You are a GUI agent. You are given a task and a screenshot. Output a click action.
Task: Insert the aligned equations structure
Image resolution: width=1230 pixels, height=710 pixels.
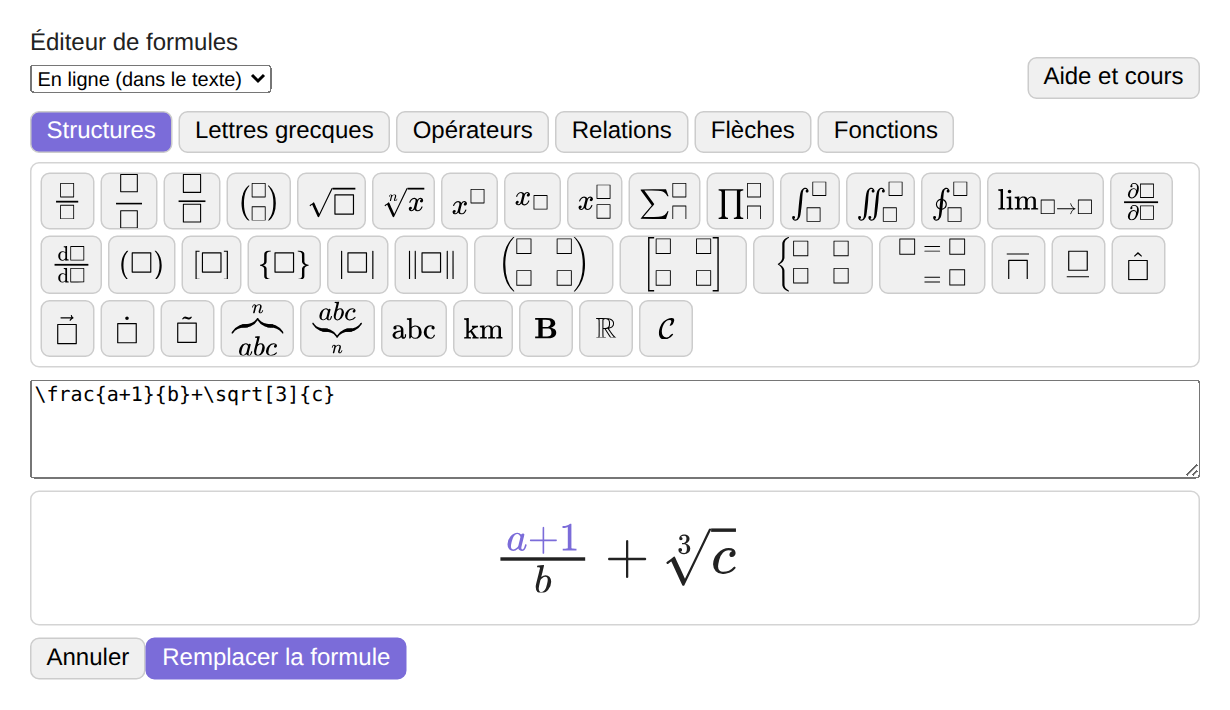click(x=932, y=265)
